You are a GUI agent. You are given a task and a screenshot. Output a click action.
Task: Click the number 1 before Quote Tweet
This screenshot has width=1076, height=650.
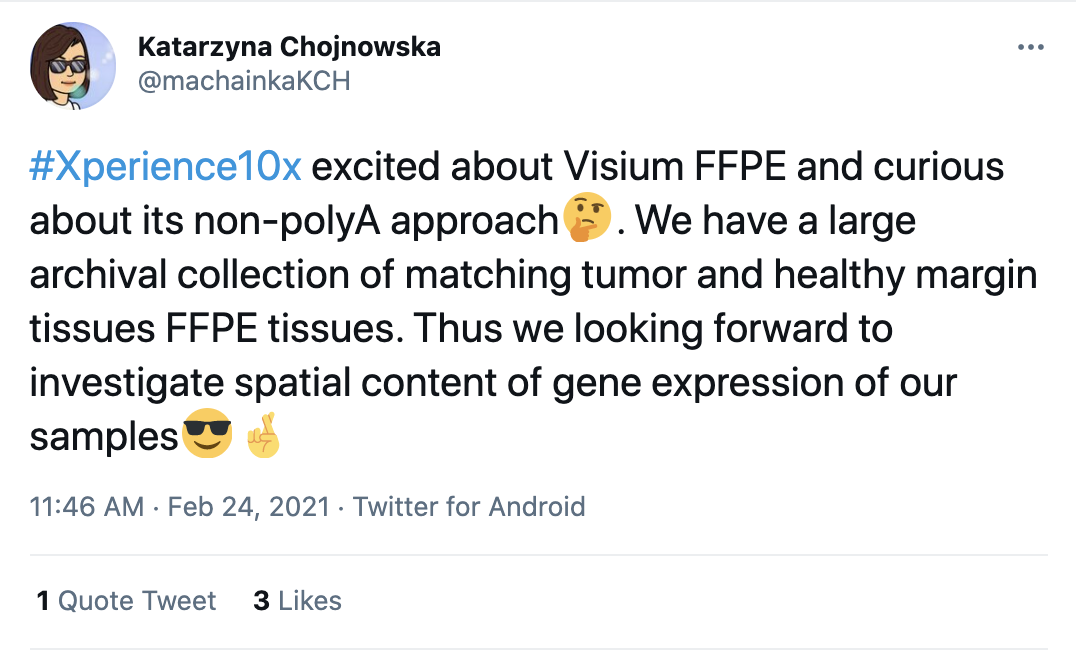click(x=43, y=601)
